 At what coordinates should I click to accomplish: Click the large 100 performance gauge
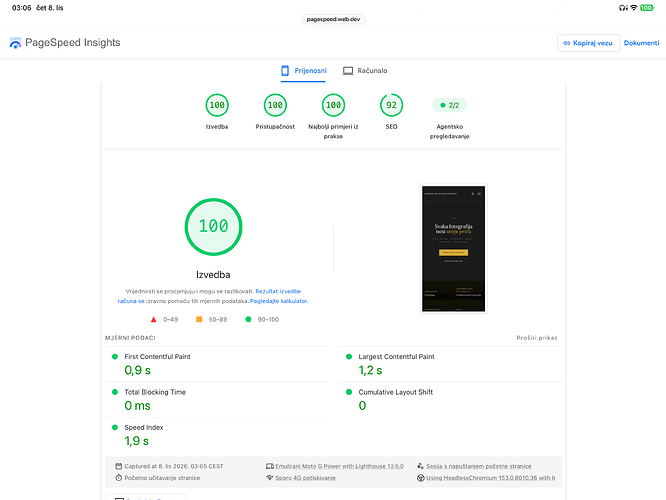point(213,227)
